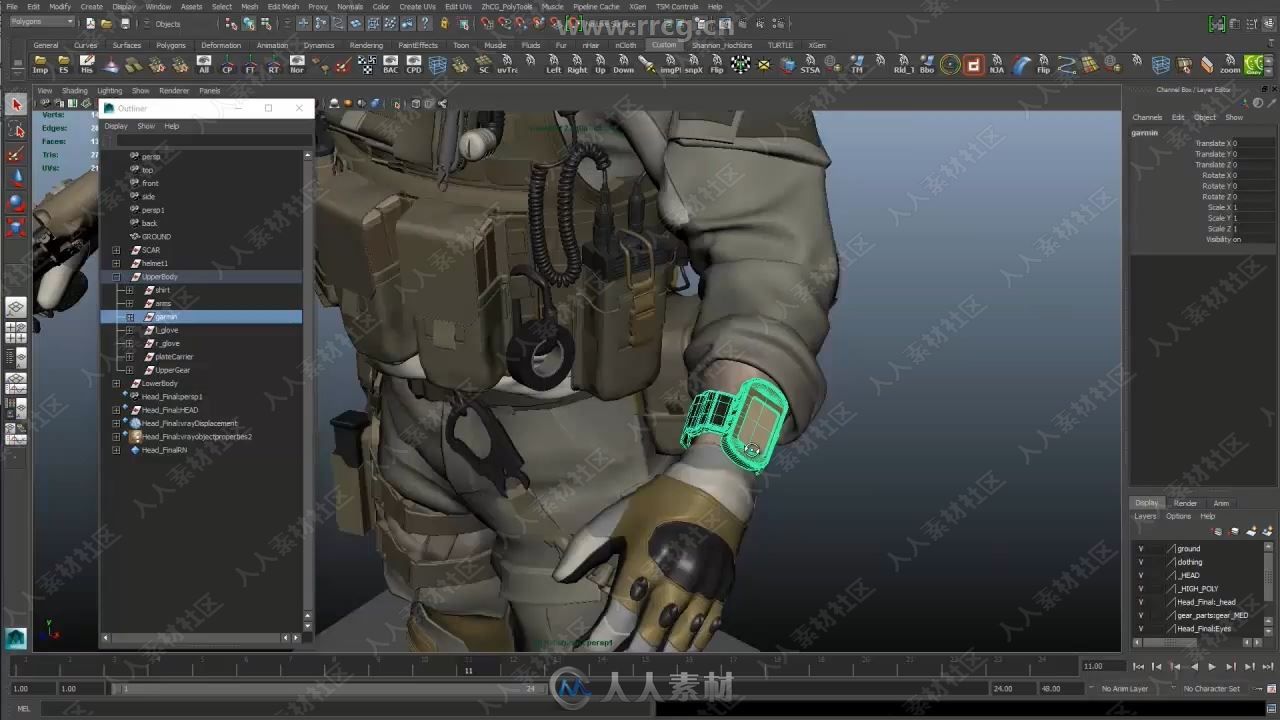Toggle visibility of Head_Final:_head layer

point(1141,602)
